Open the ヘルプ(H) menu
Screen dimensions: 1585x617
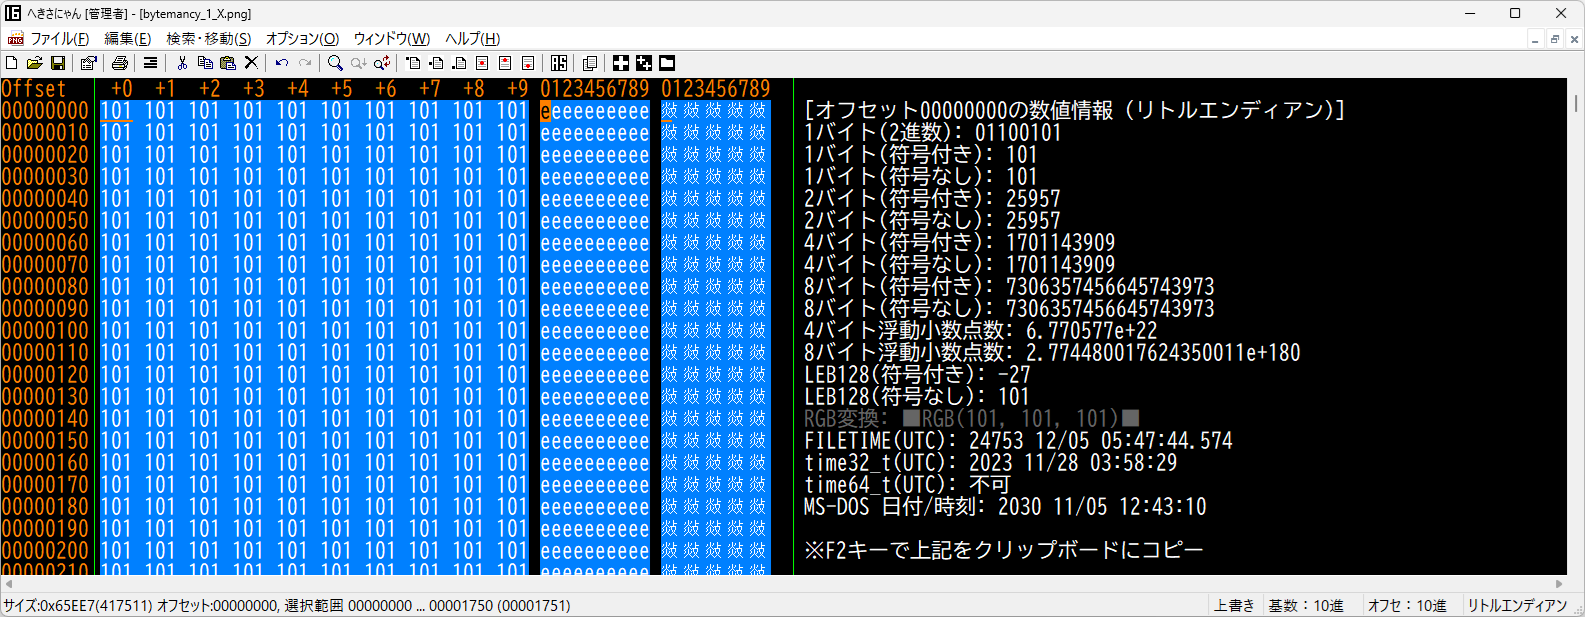pyautogui.click(x=472, y=39)
